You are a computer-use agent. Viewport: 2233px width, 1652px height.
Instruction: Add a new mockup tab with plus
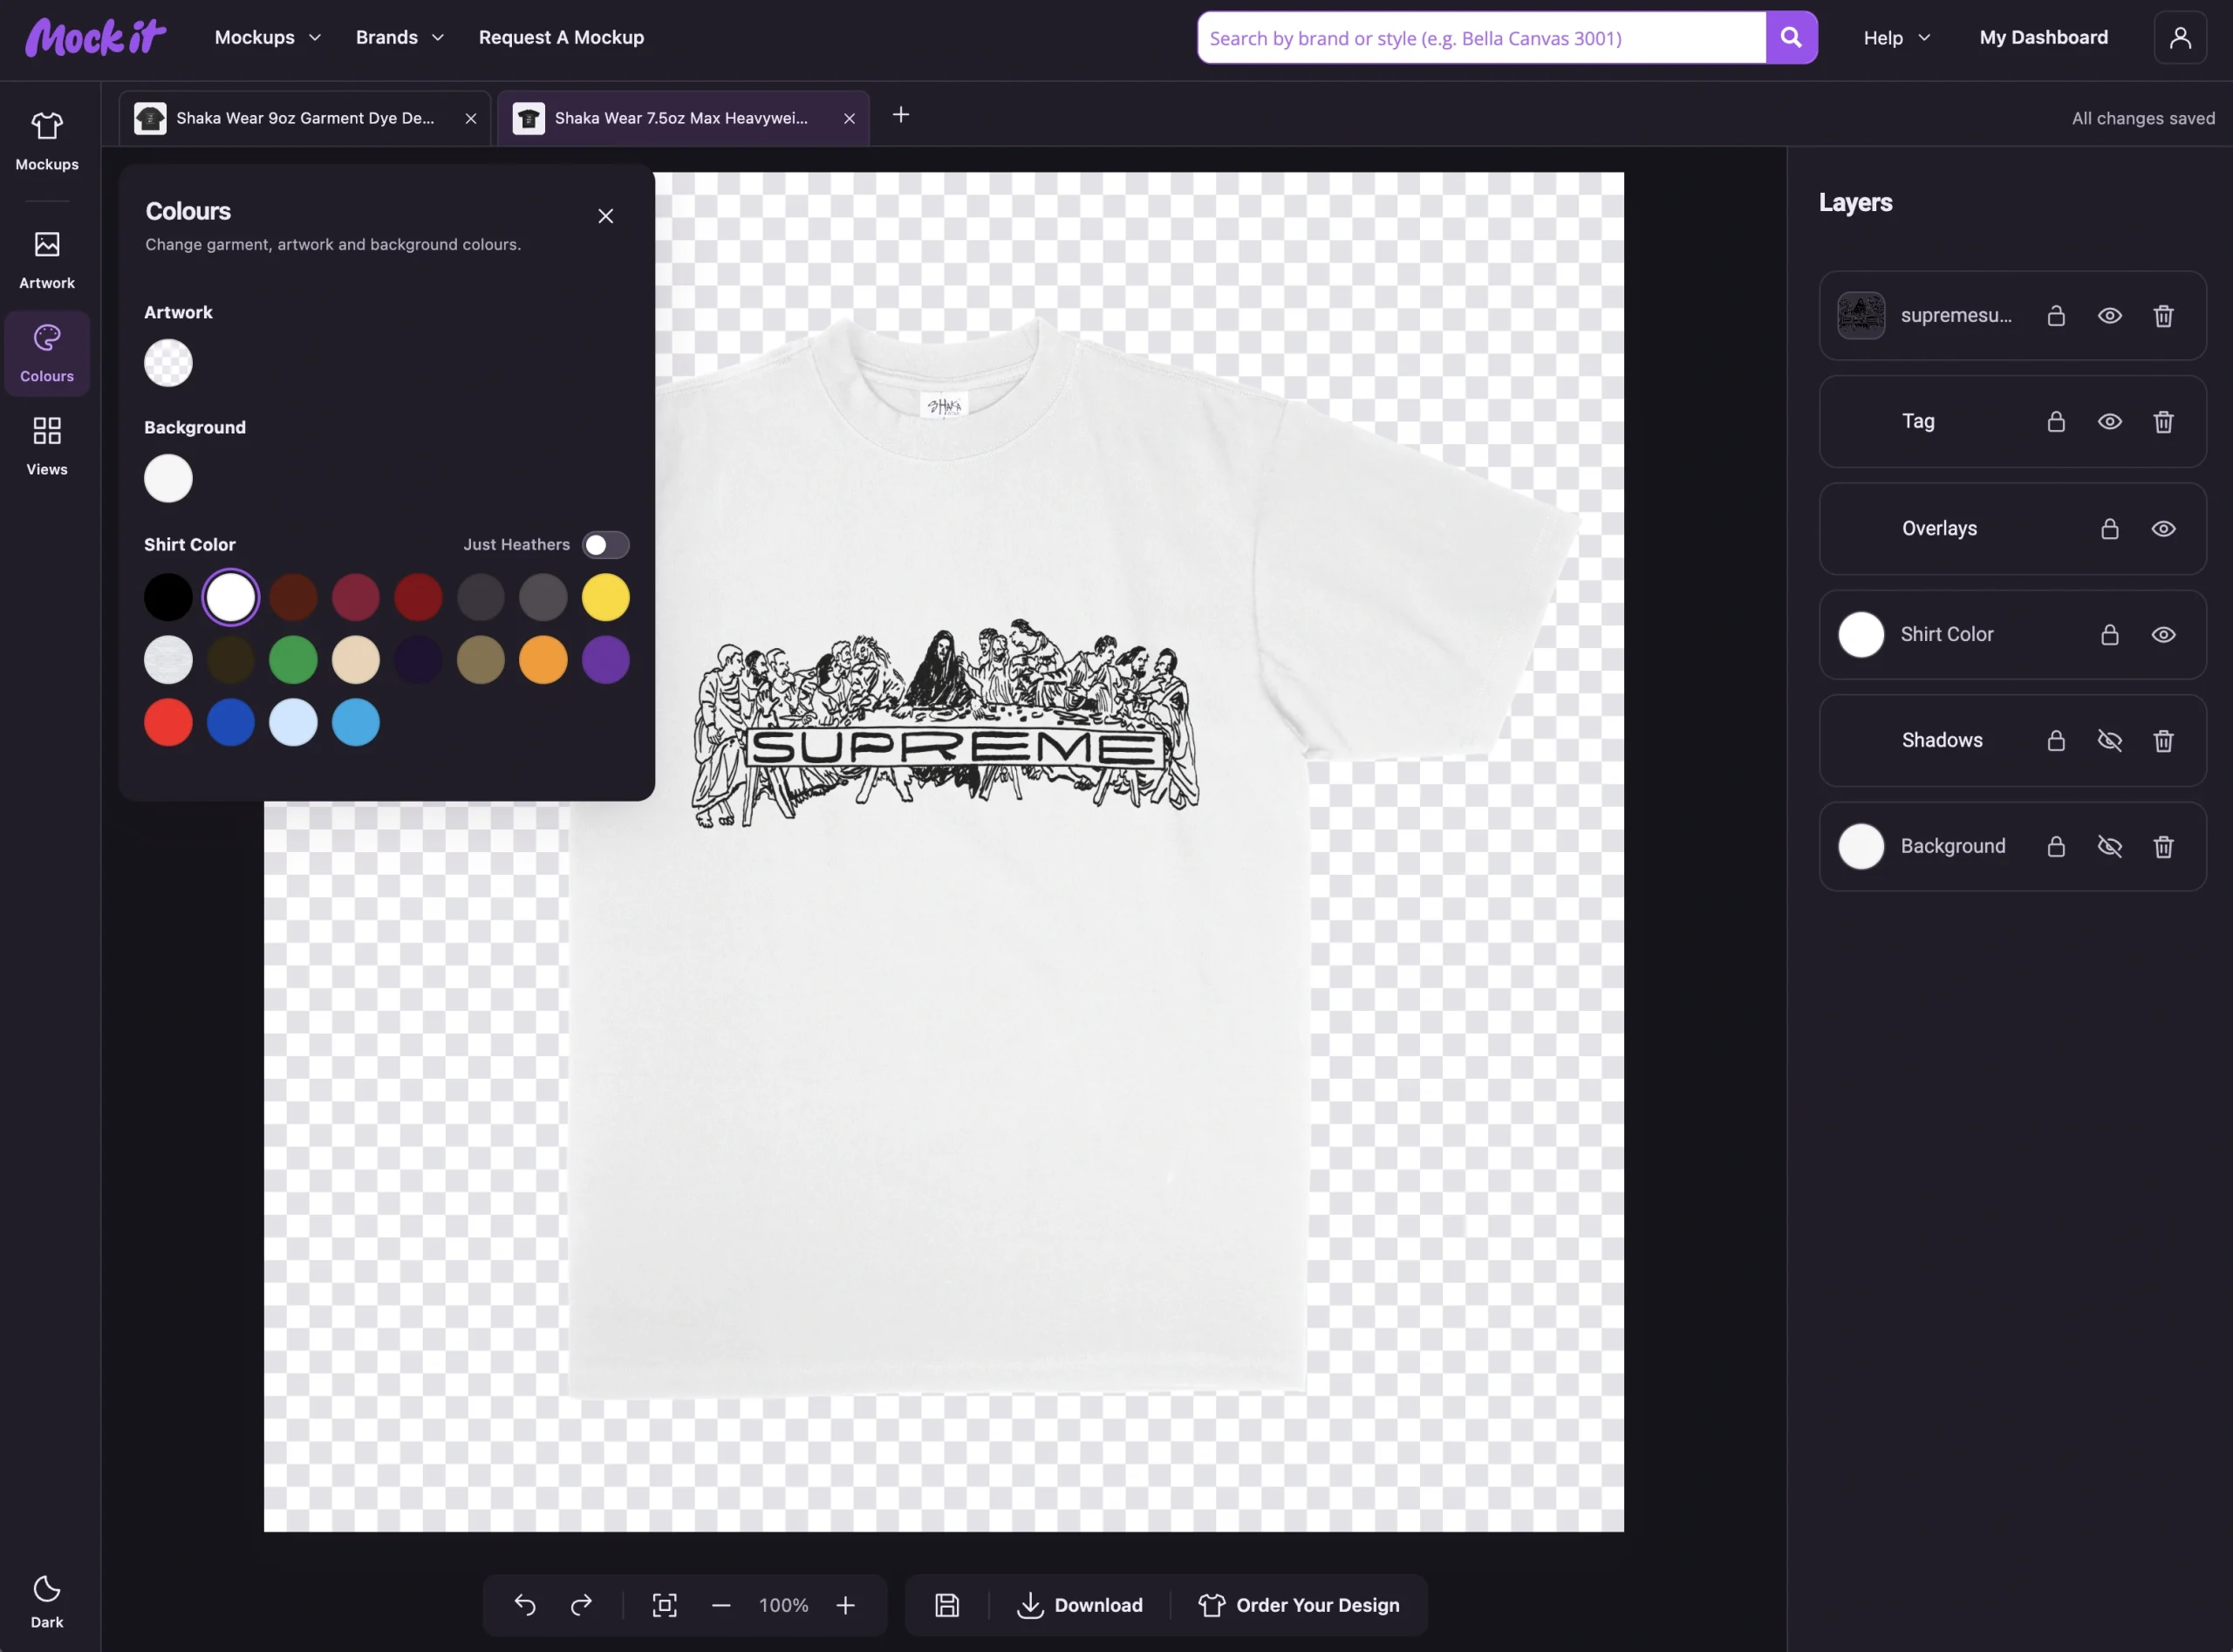coord(901,115)
